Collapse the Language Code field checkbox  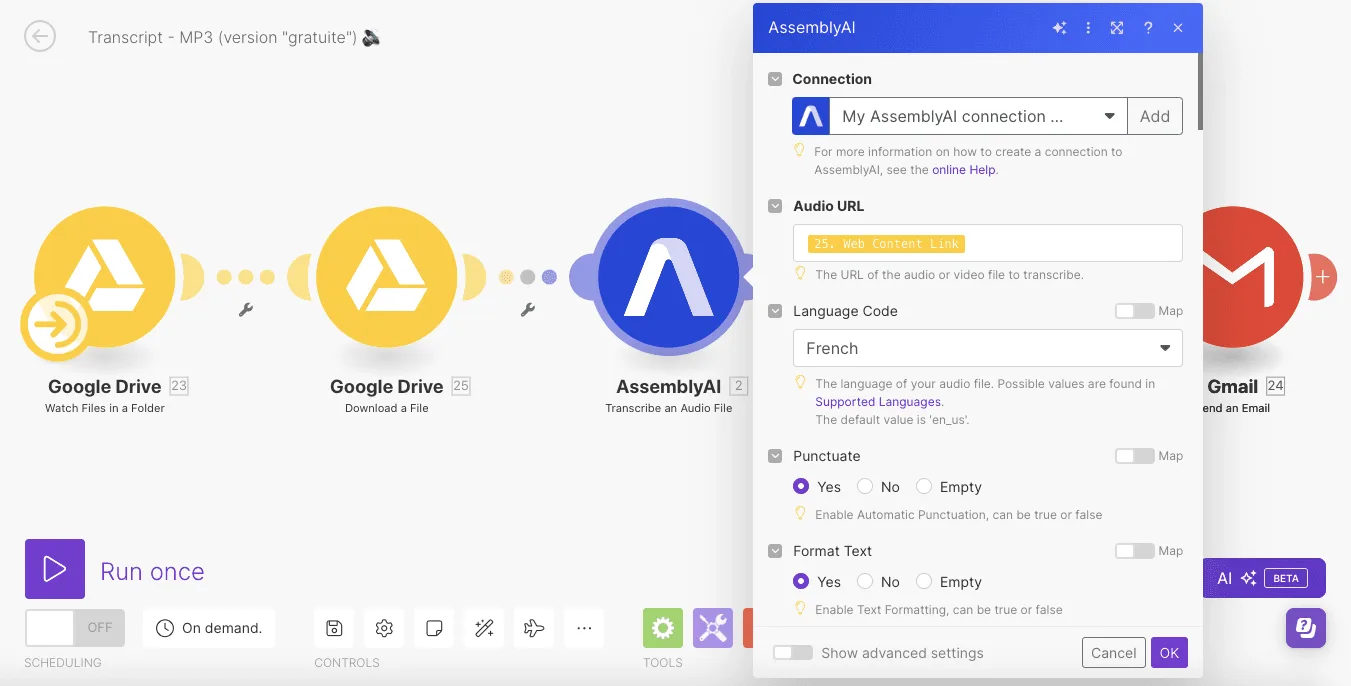(x=775, y=311)
